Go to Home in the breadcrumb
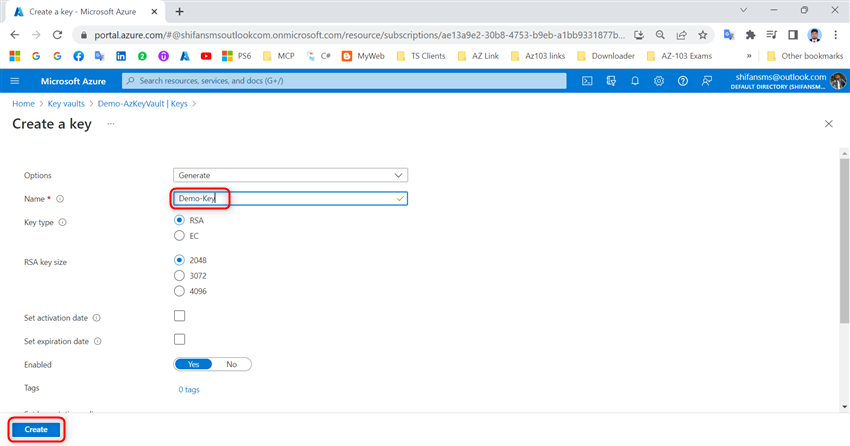Viewport: 850px width, 446px height. 23,104
